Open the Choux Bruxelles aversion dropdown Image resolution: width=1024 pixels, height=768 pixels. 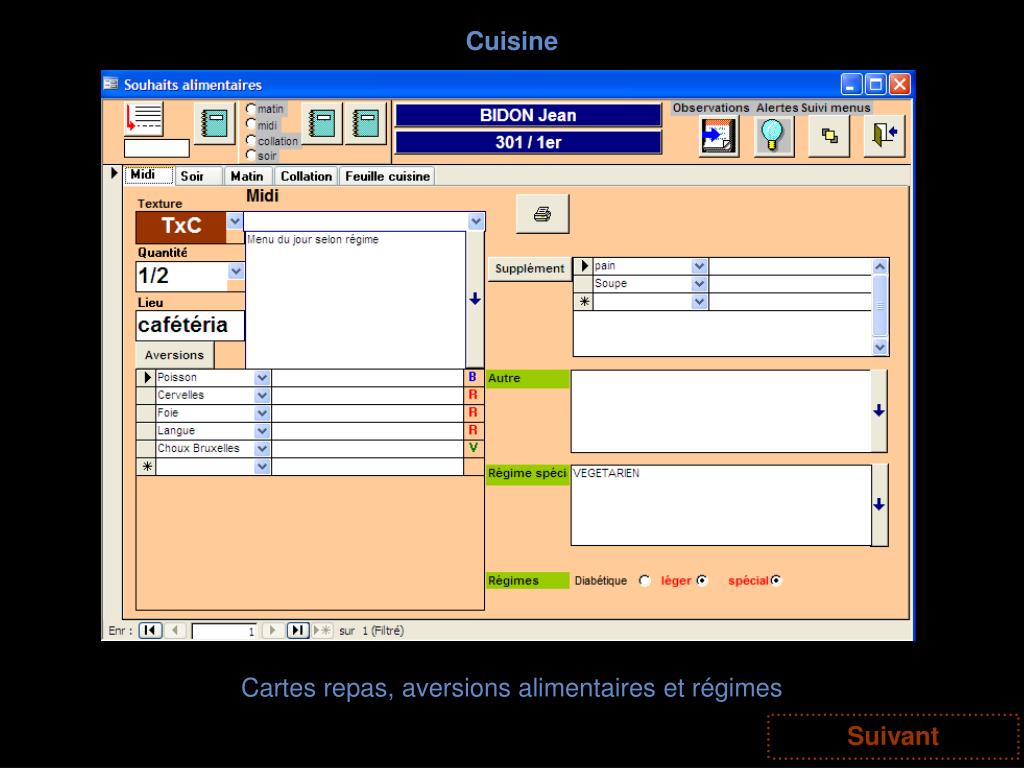262,449
